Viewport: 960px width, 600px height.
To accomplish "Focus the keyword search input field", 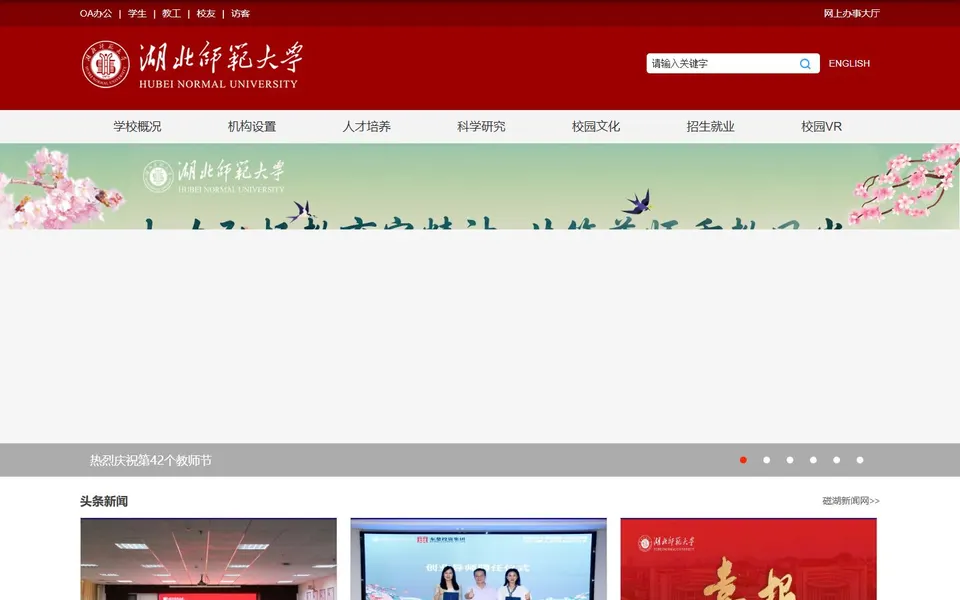I will click(x=721, y=64).
